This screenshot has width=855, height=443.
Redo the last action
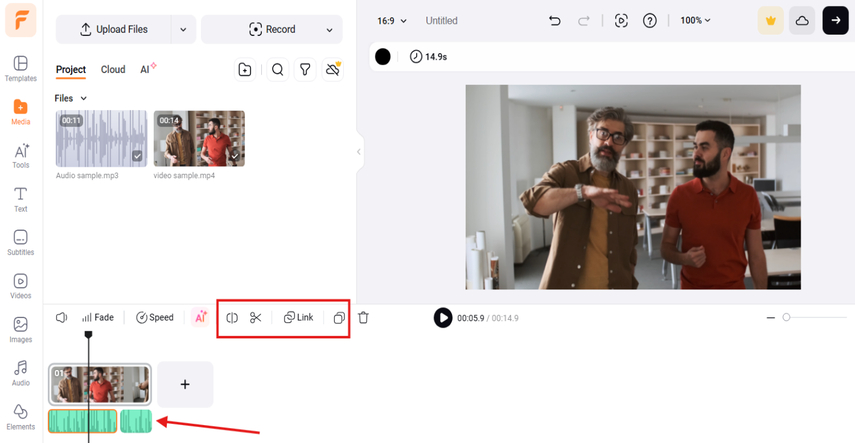coord(583,21)
